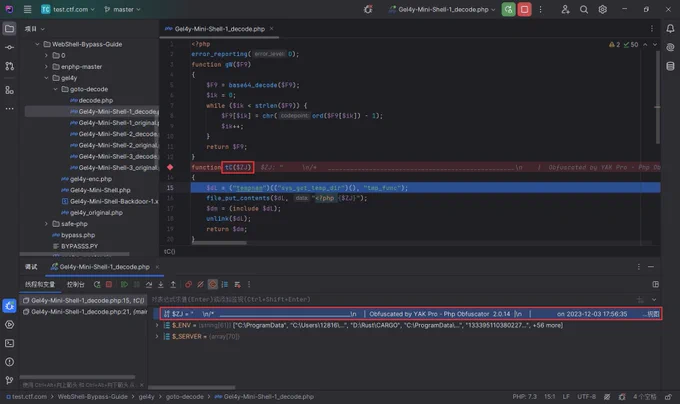Open Database tool window icon
The height and width of the screenshot is (404, 680).
coord(670,66)
